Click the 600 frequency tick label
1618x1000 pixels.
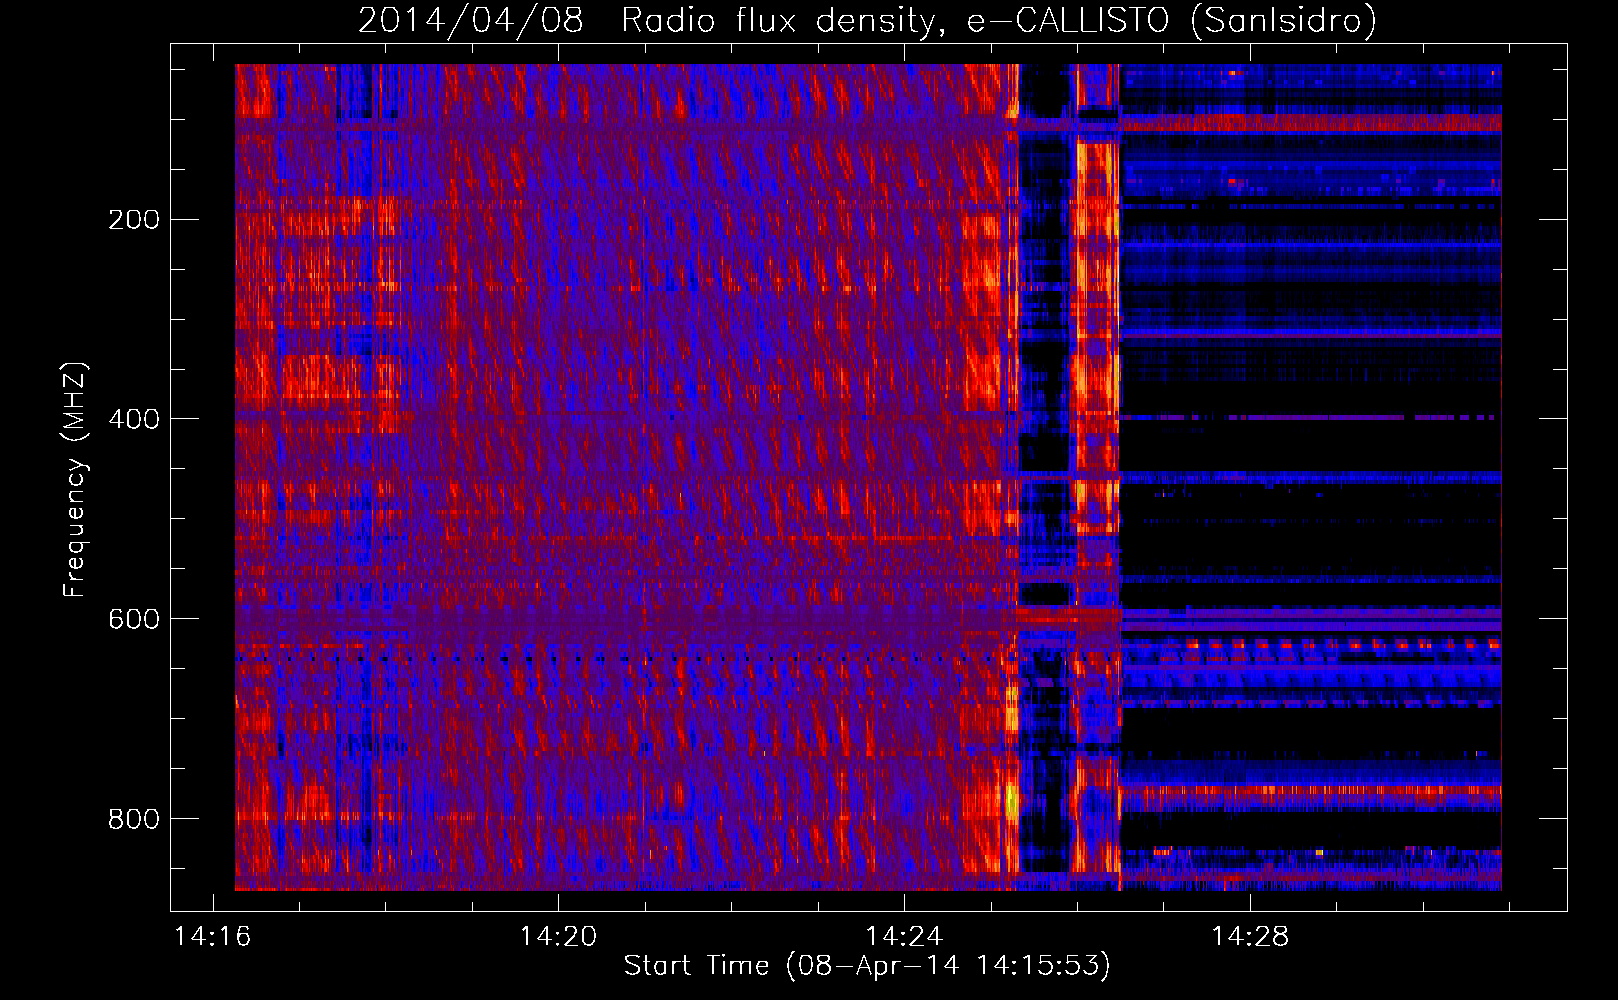pyautogui.click(x=134, y=619)
